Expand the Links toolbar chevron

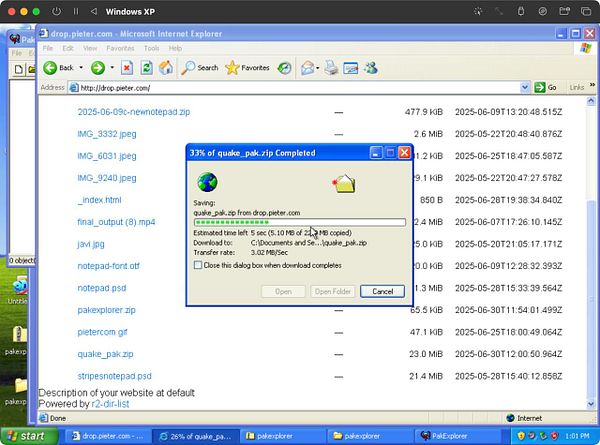pos(592,85)
